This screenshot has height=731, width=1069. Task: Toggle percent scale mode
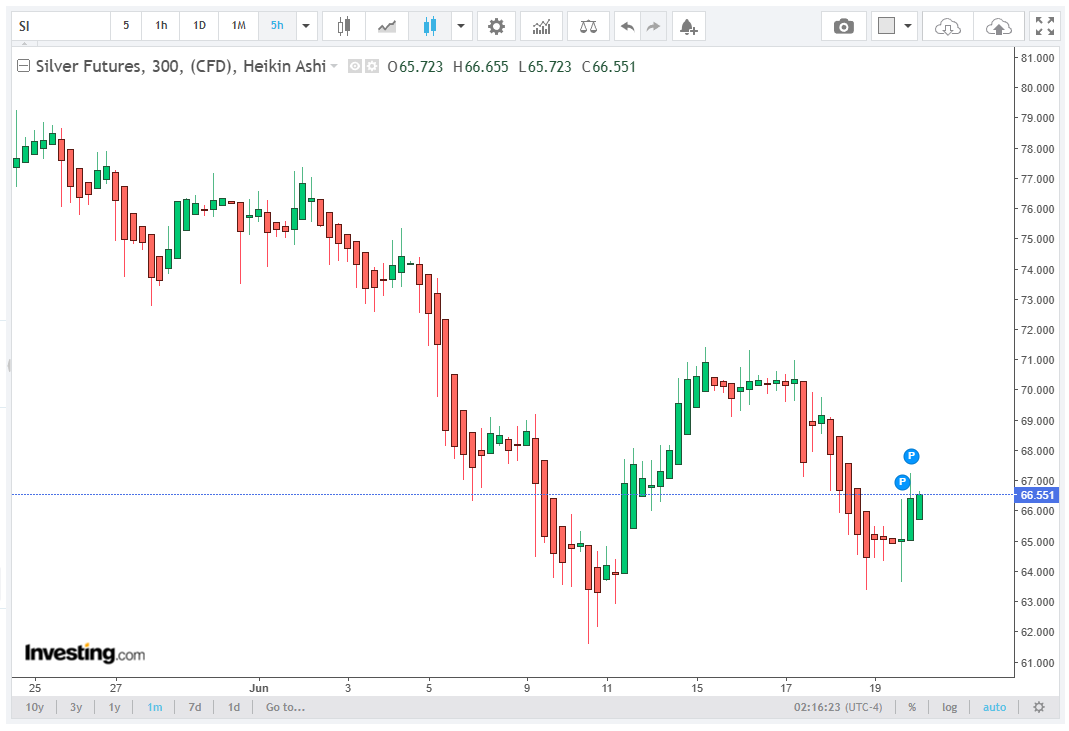point(912,707)
